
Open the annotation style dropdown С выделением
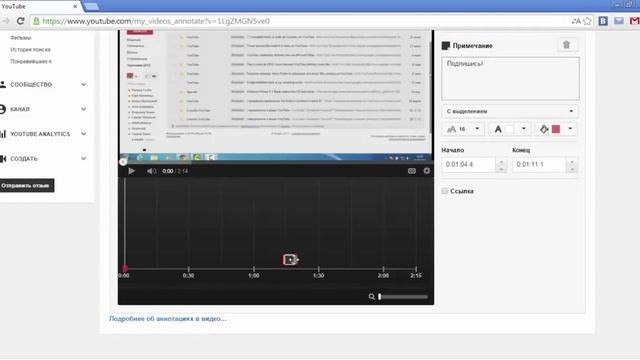pyautogui.click(x=510, y=111)
